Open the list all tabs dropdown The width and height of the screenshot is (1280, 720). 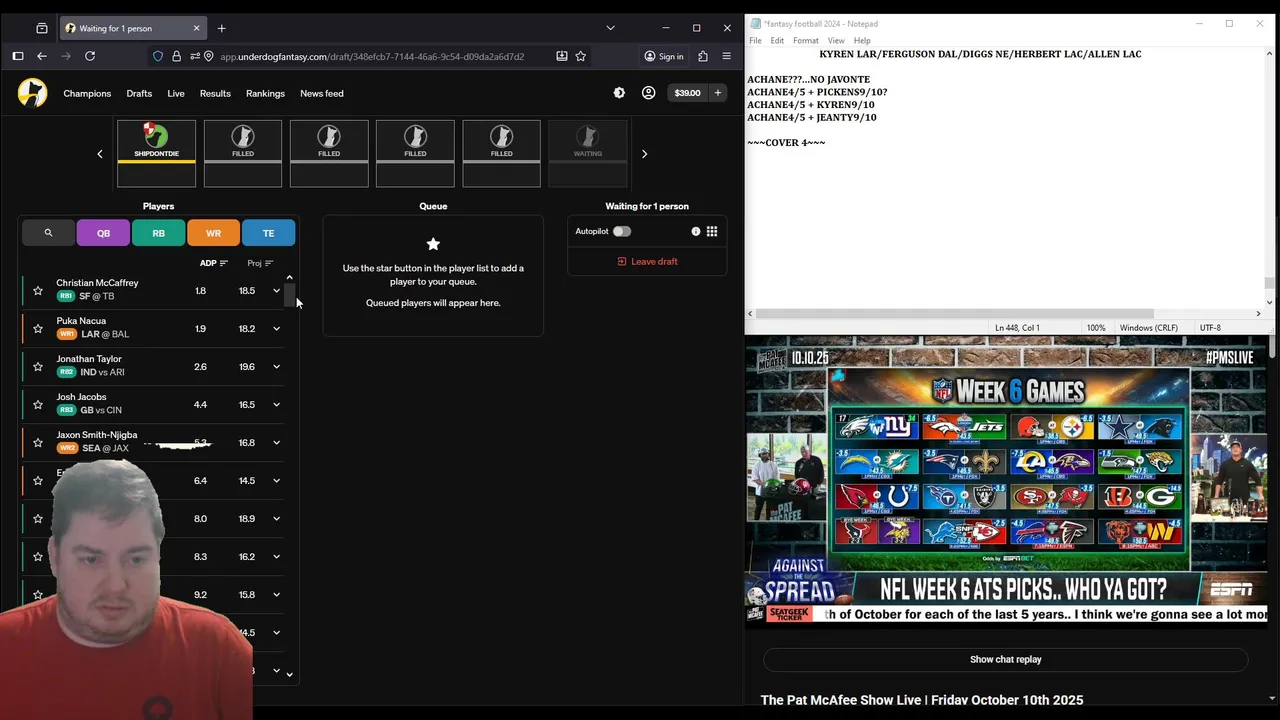click(610, 28)
